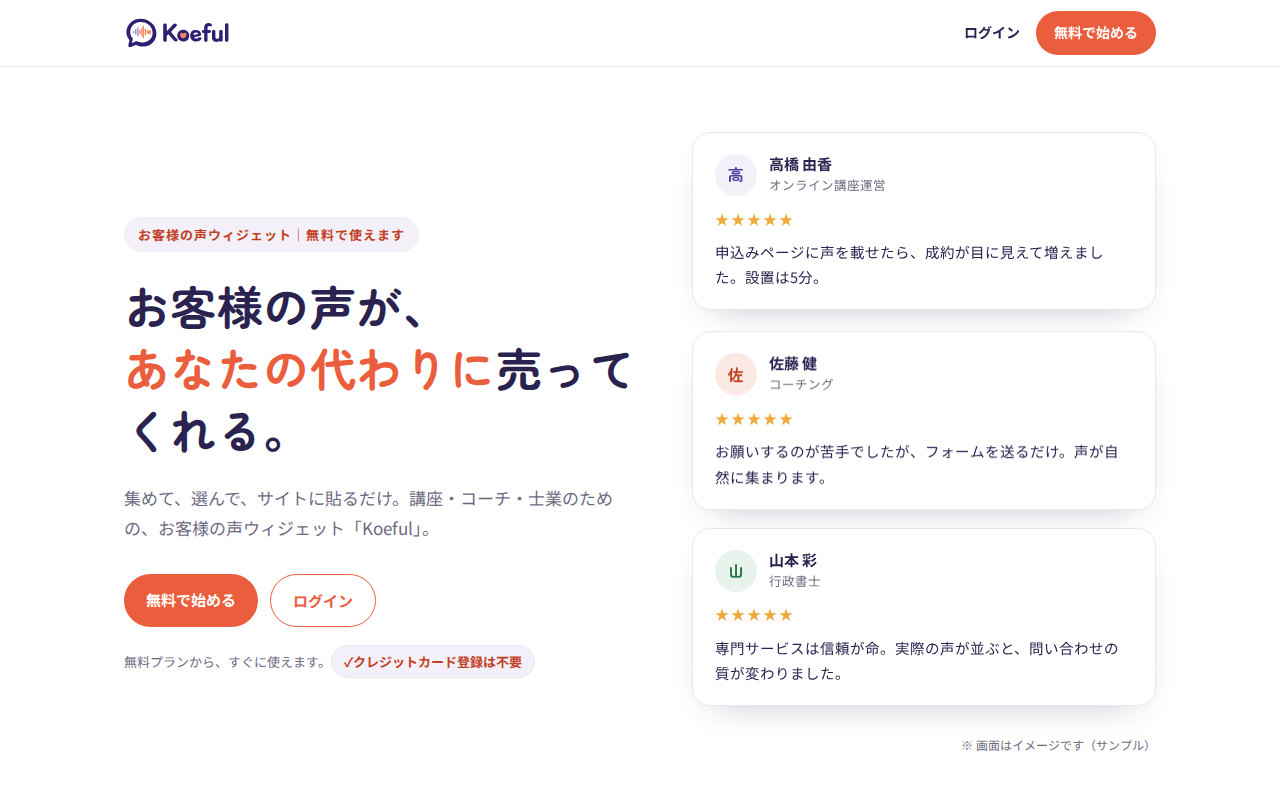Click the クレジットカード登録は不要 badge
The height and width of the screenshot is (800, 1280).
click(433, 662)
